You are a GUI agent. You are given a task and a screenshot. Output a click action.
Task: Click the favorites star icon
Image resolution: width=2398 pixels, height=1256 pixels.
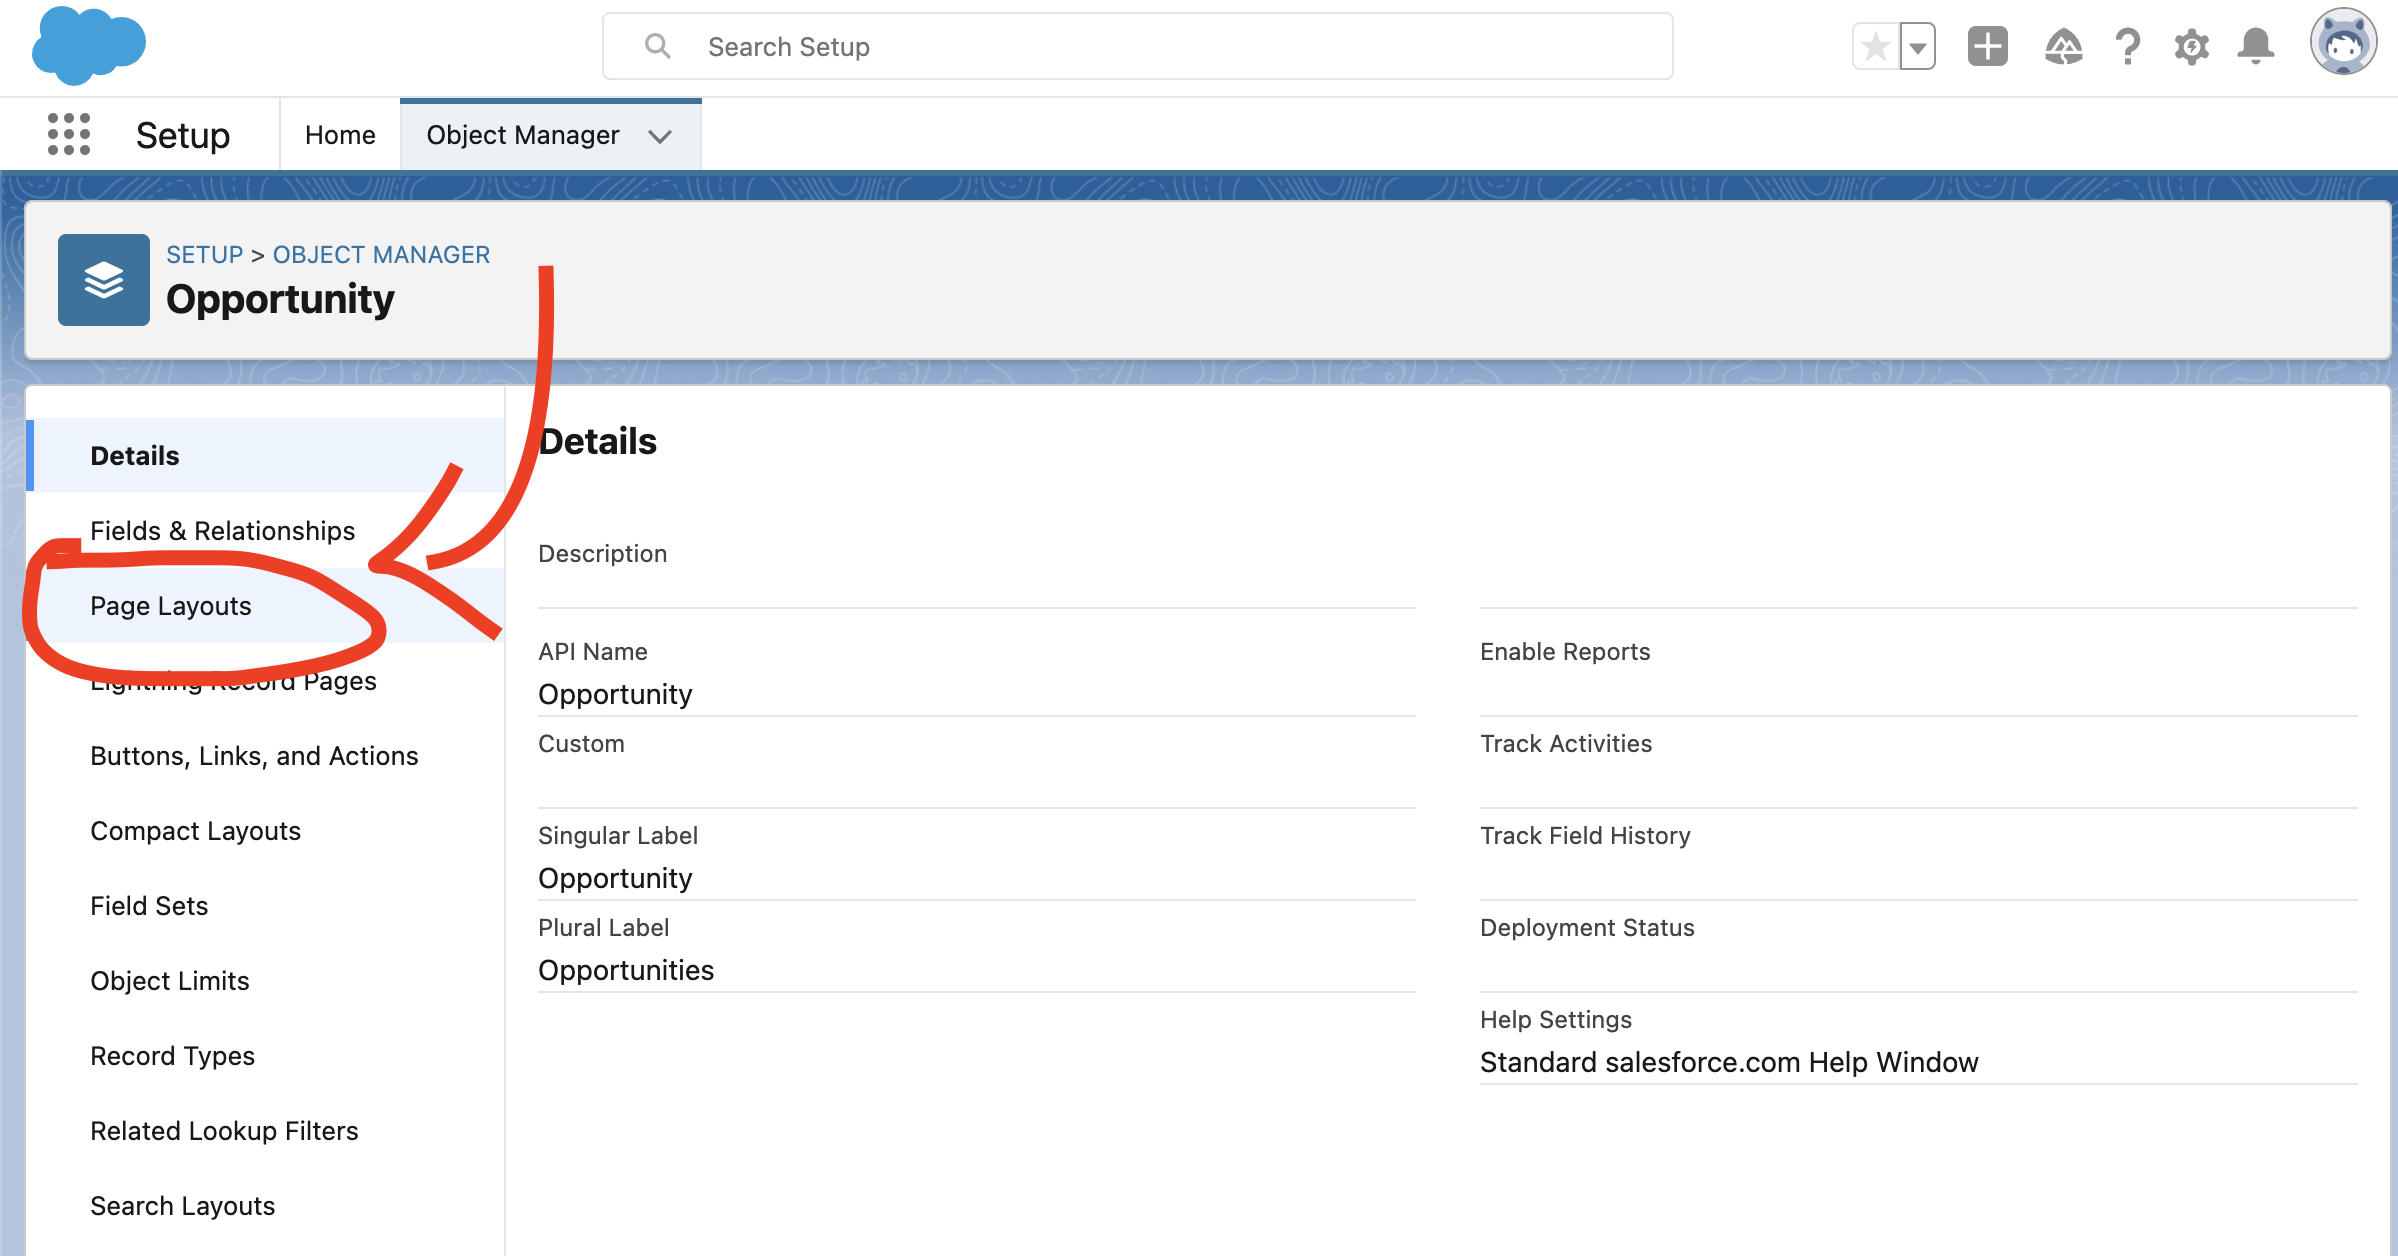coord(1876,47)
